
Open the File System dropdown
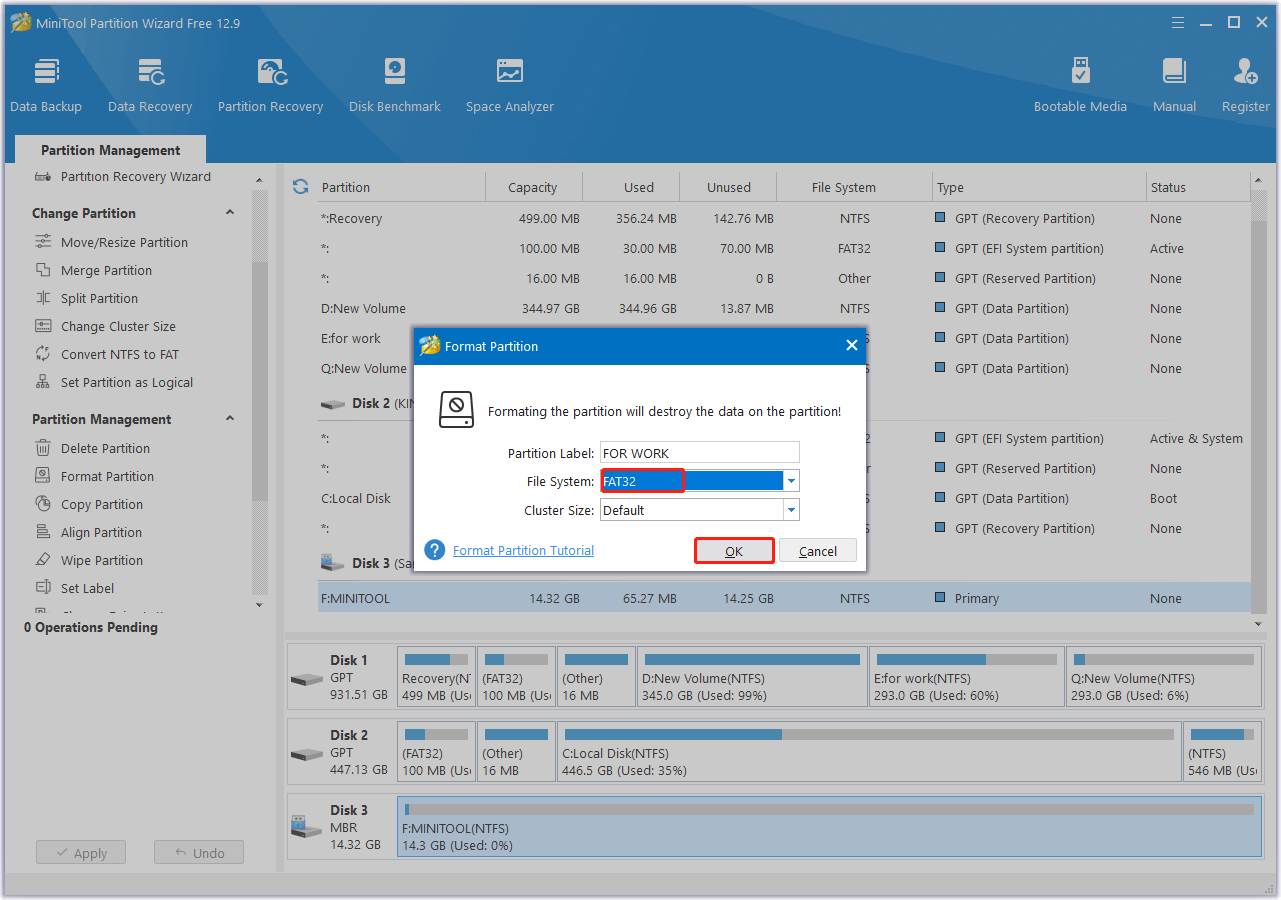pos(790,480)
